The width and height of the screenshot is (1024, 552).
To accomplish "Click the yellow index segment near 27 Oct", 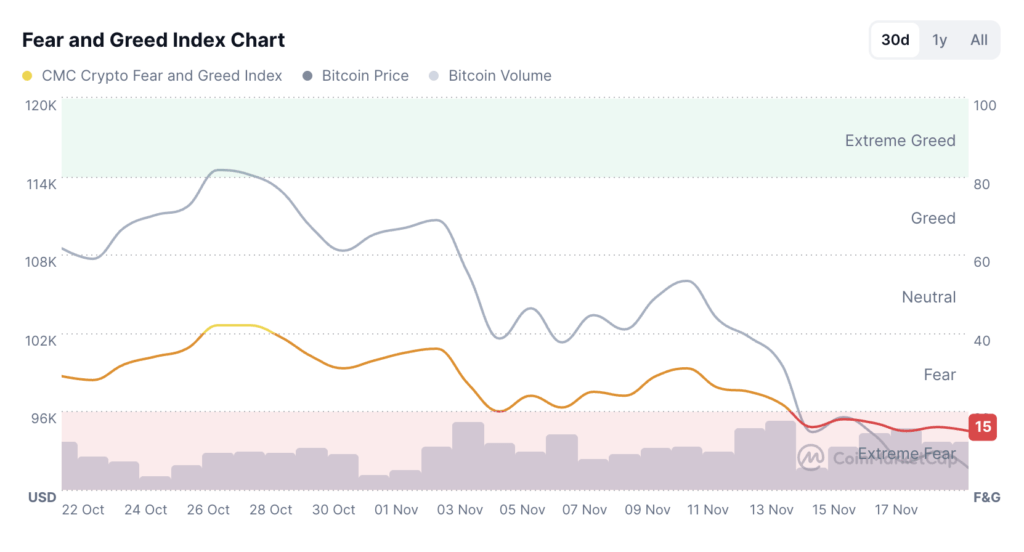I will coord(237,326).
